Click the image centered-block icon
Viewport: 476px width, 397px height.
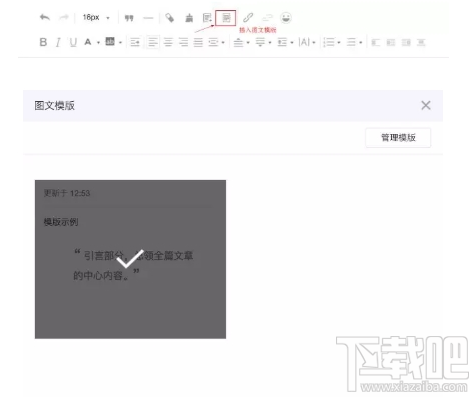click(421, 43)
